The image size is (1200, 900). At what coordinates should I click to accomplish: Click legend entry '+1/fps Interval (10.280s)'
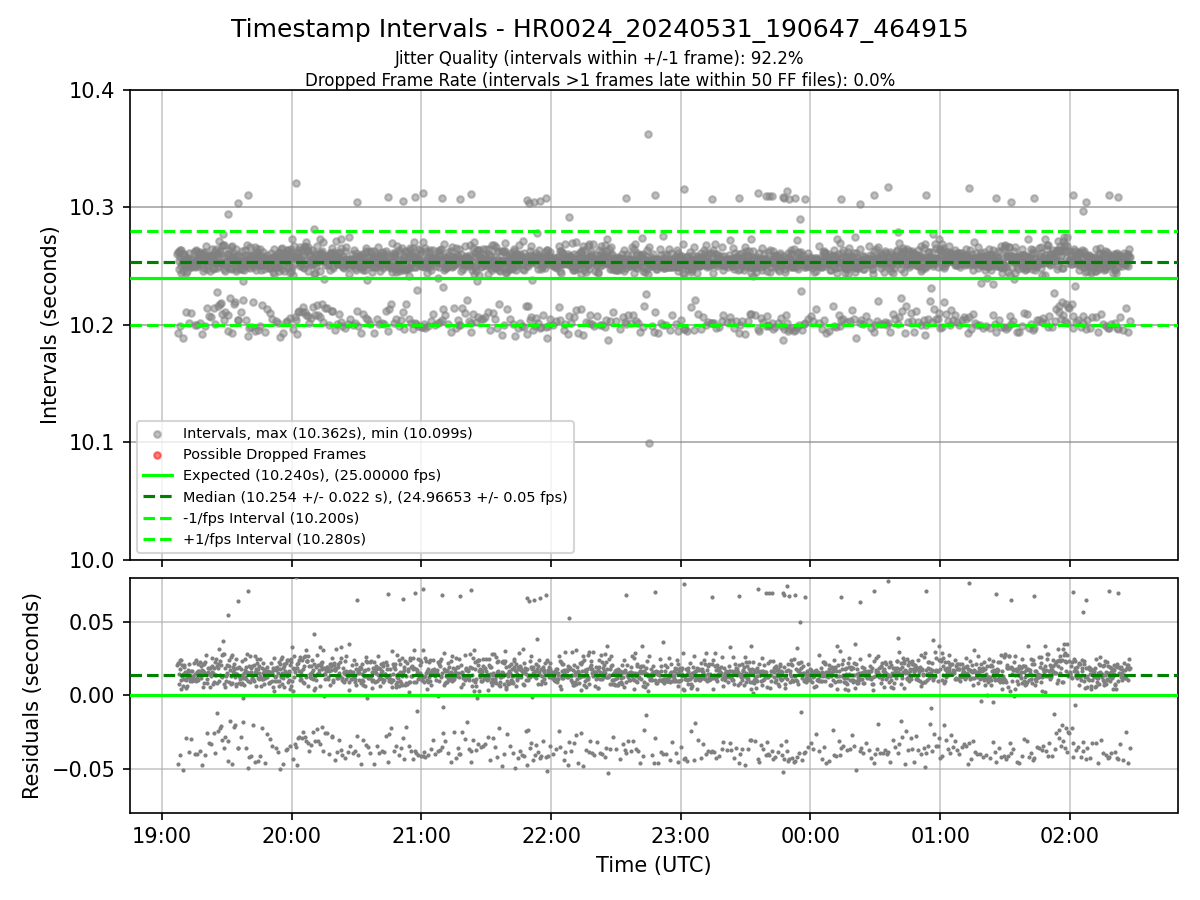tap(273, 539)
